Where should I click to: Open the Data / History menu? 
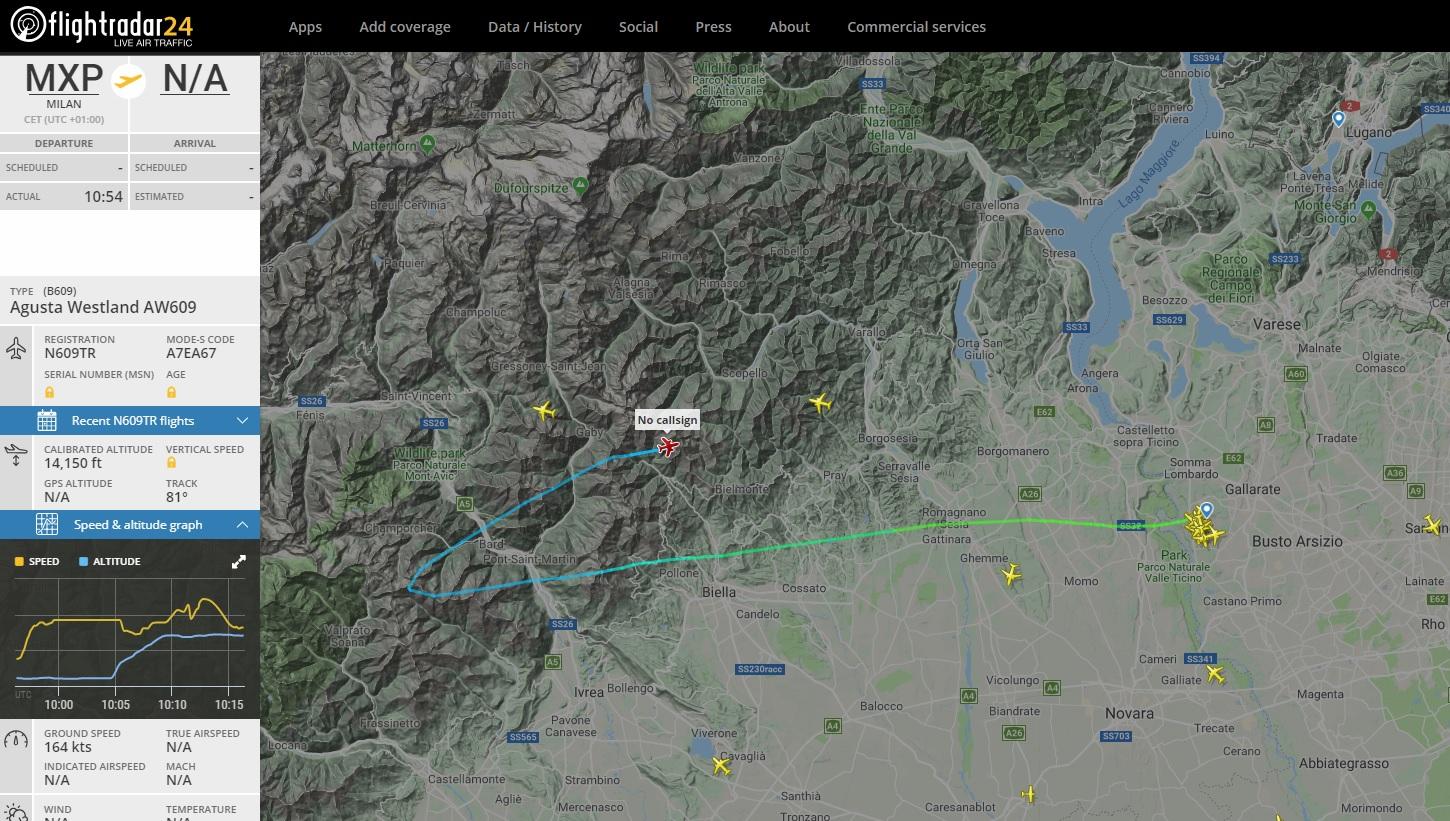(535, 27)
